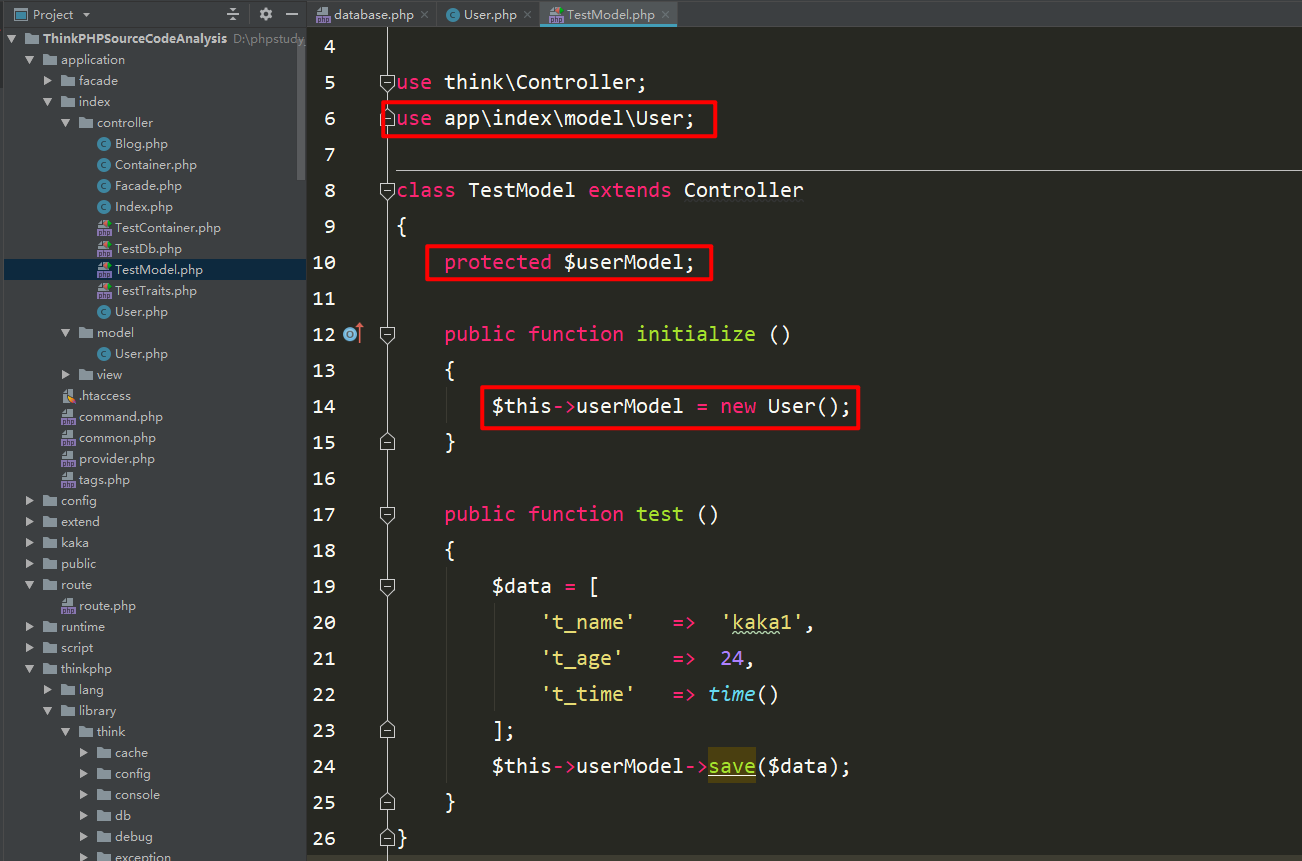This screenshot has width=1302, height=861.
Task: Expand the facade folder
Action: (x=48, y=81)
